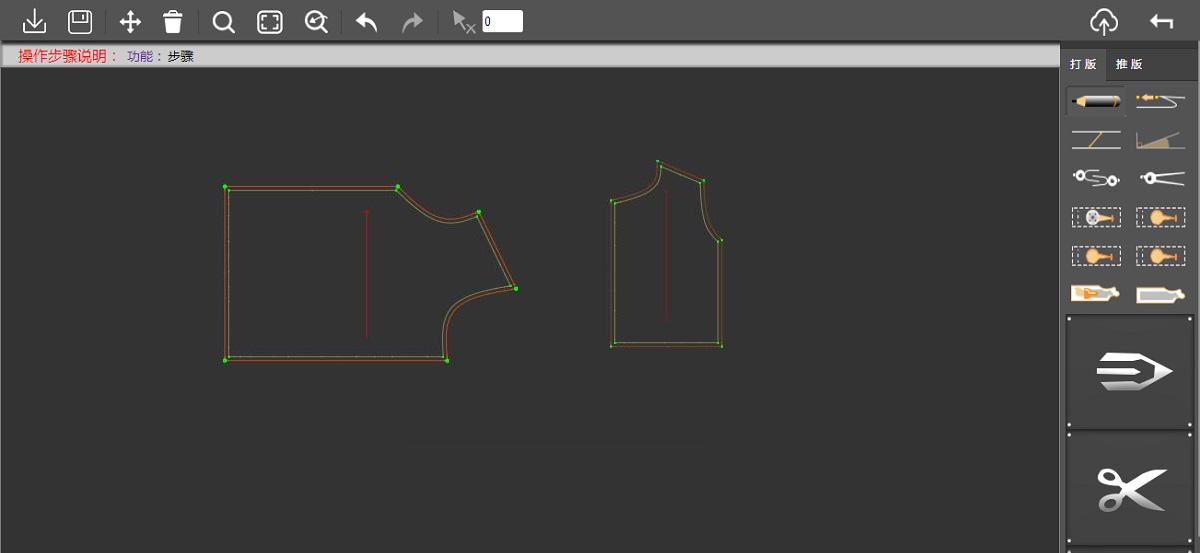
Task: Click the large pen nib tool
Action: 1130,372
